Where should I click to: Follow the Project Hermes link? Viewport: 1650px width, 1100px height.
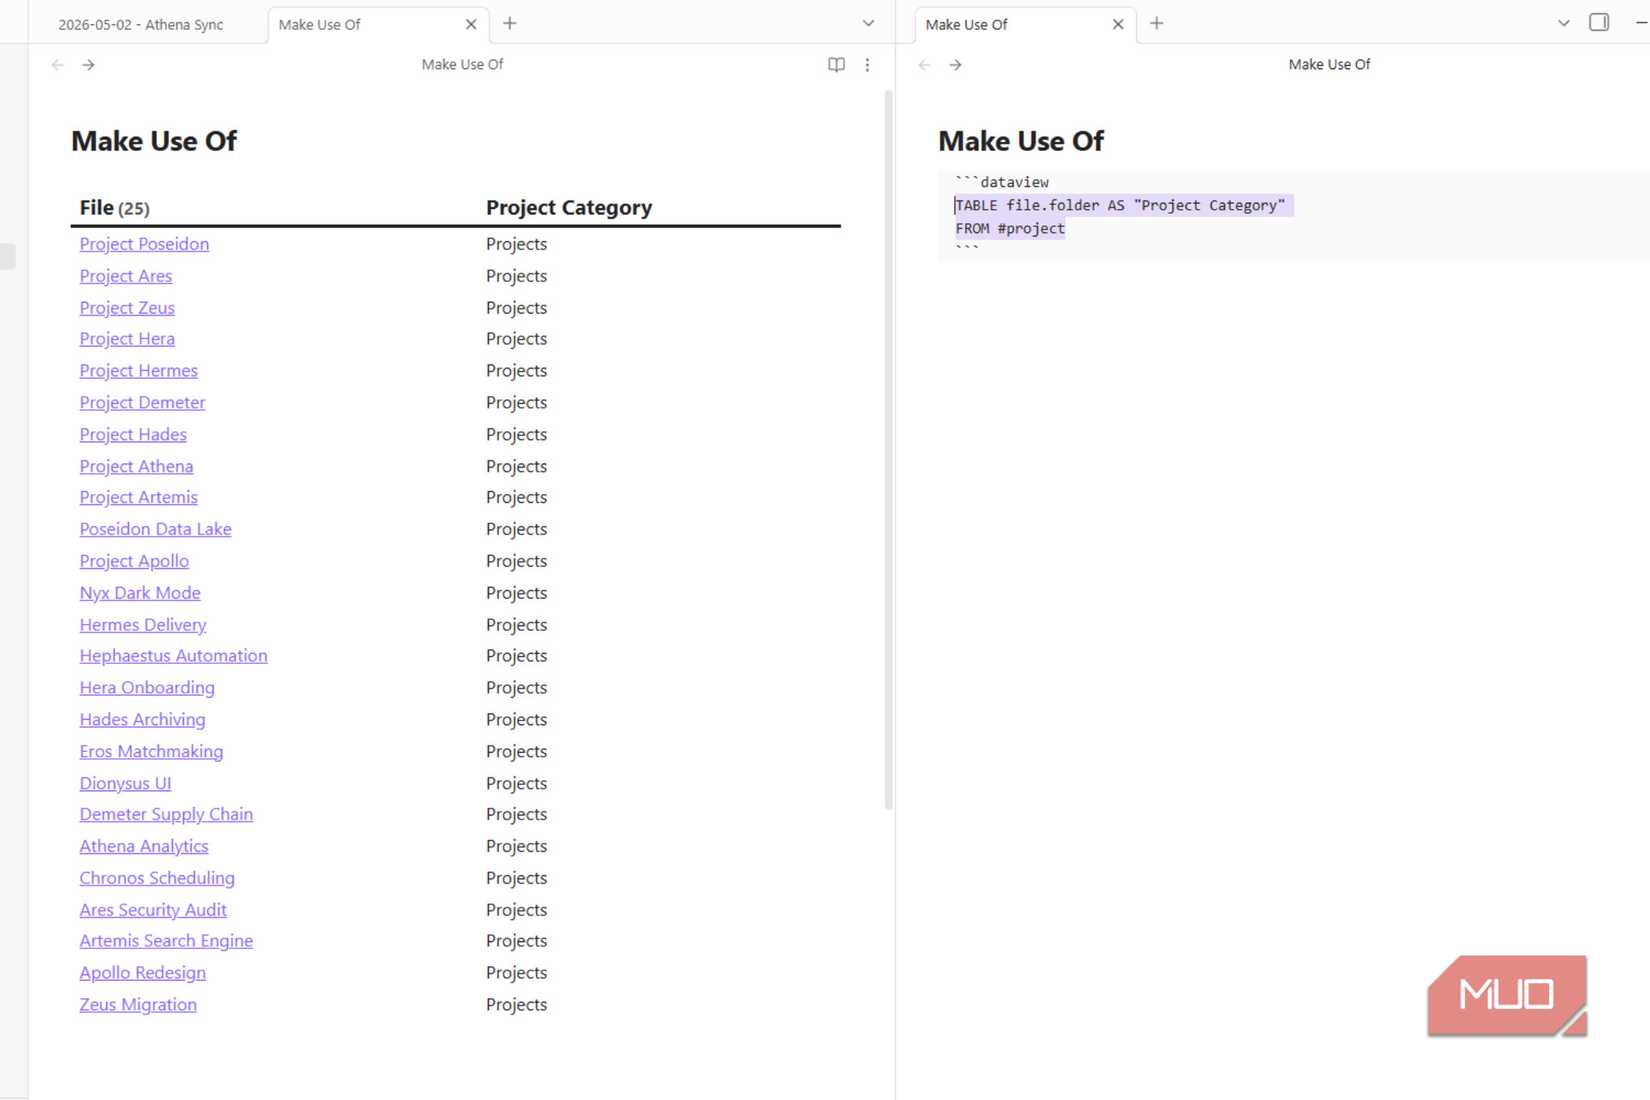139,371
